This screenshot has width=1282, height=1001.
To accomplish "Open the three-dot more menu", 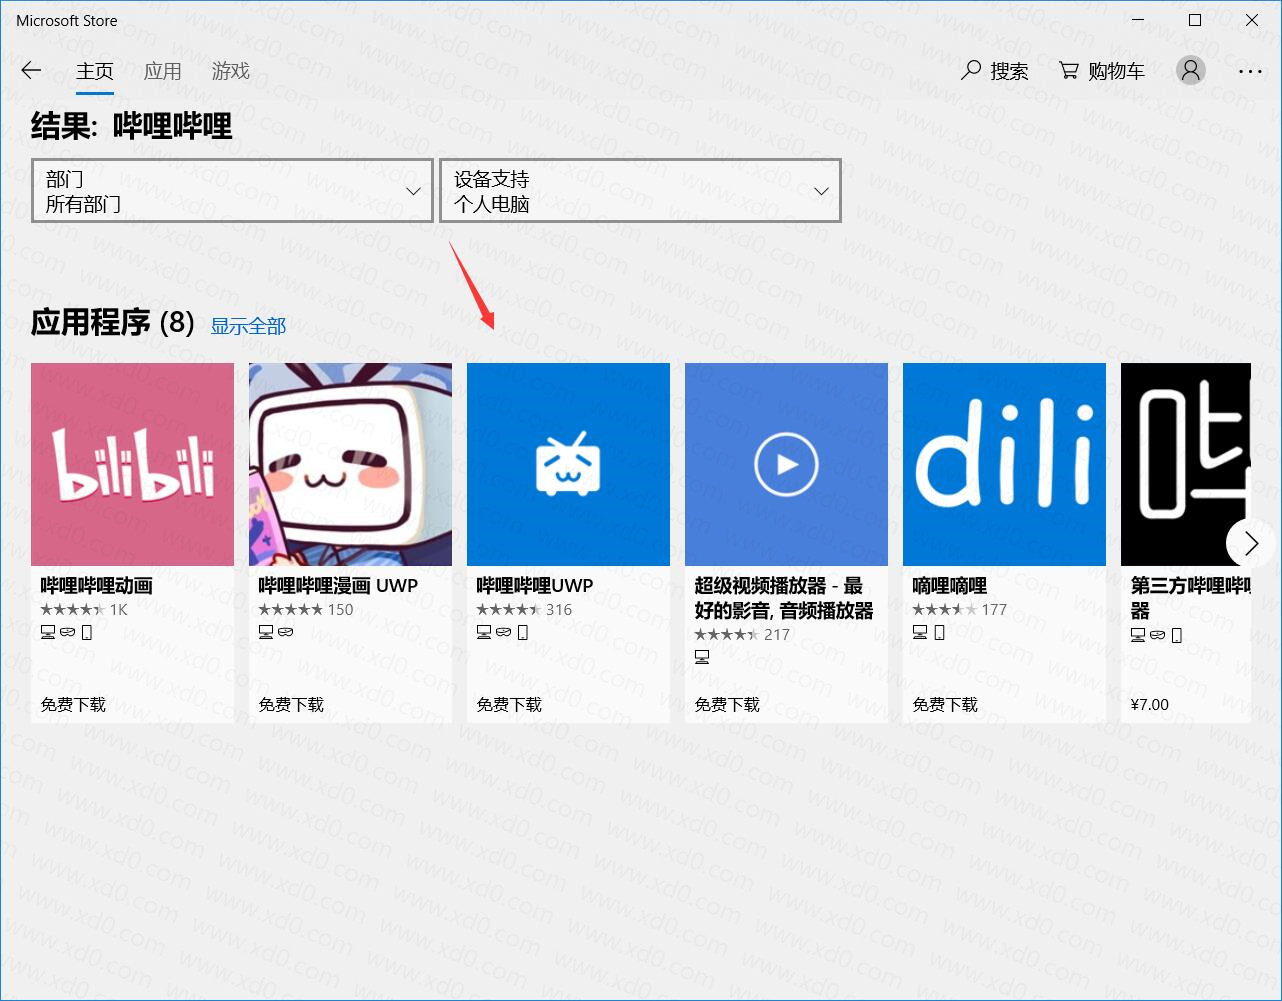I will click(1250, 72).
